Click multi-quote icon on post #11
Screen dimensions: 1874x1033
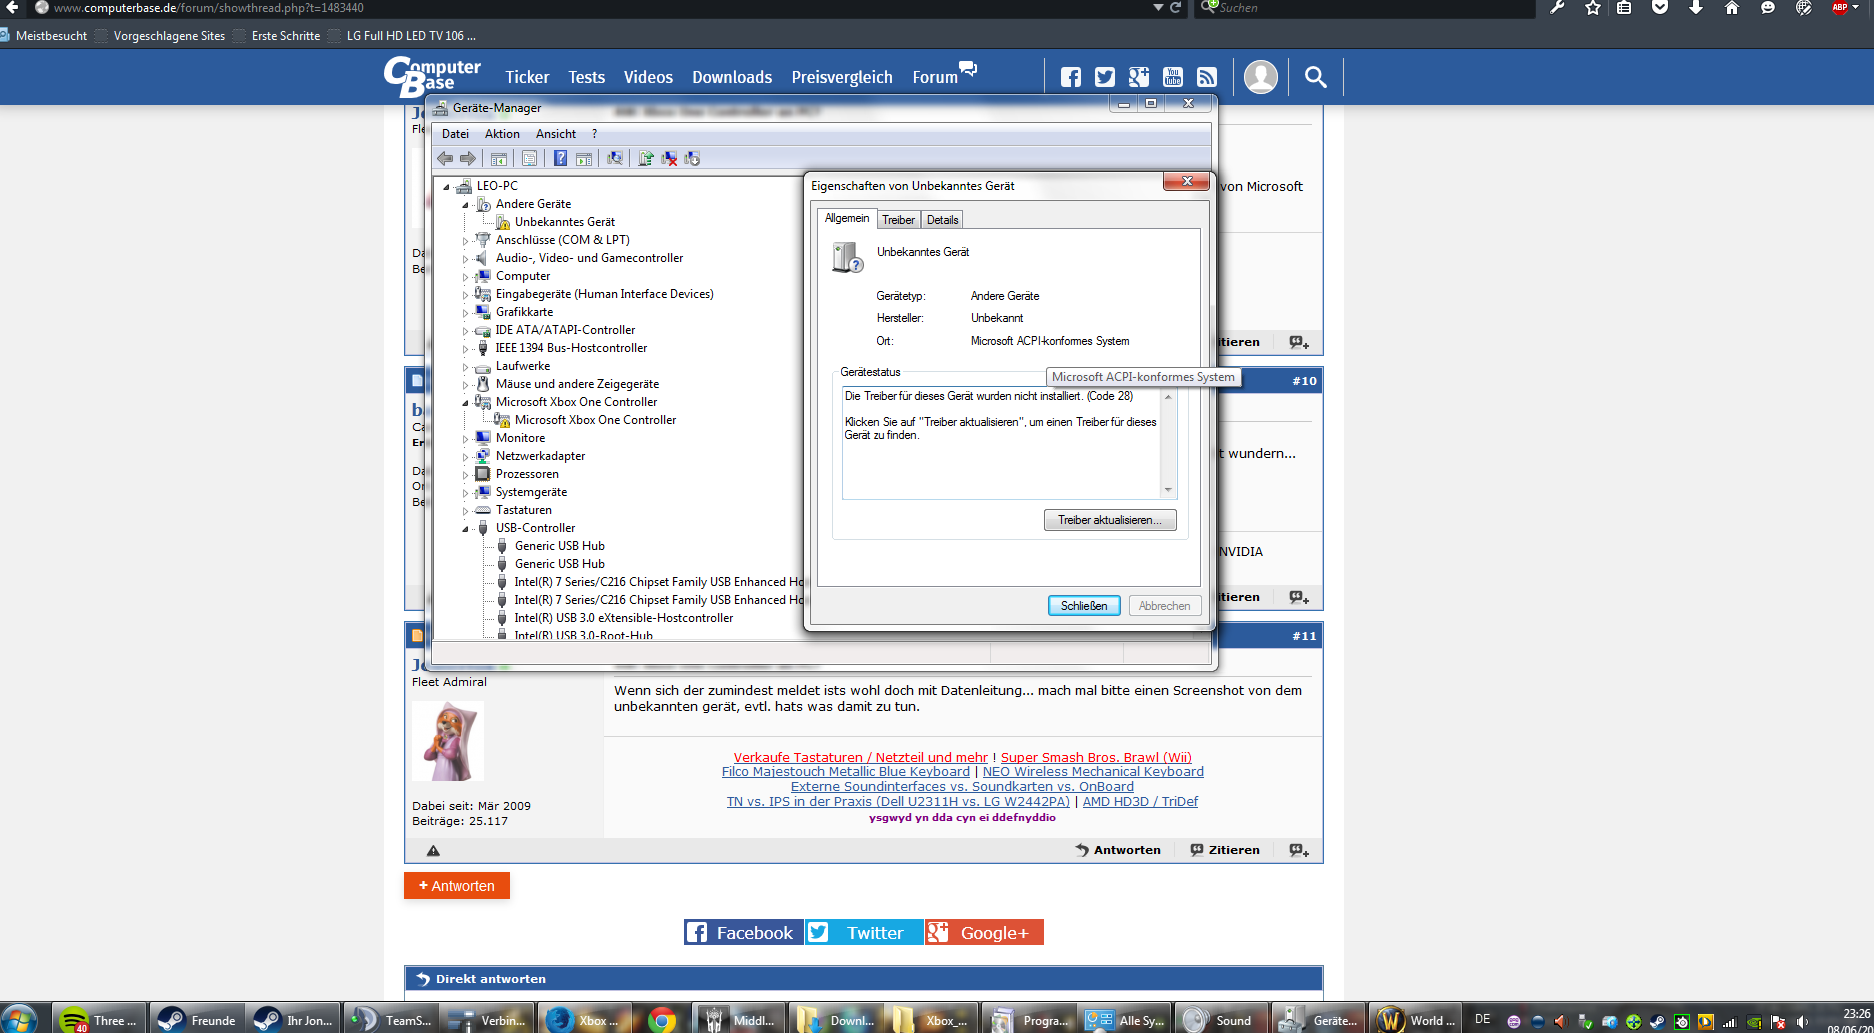[x=1299, y=850]
